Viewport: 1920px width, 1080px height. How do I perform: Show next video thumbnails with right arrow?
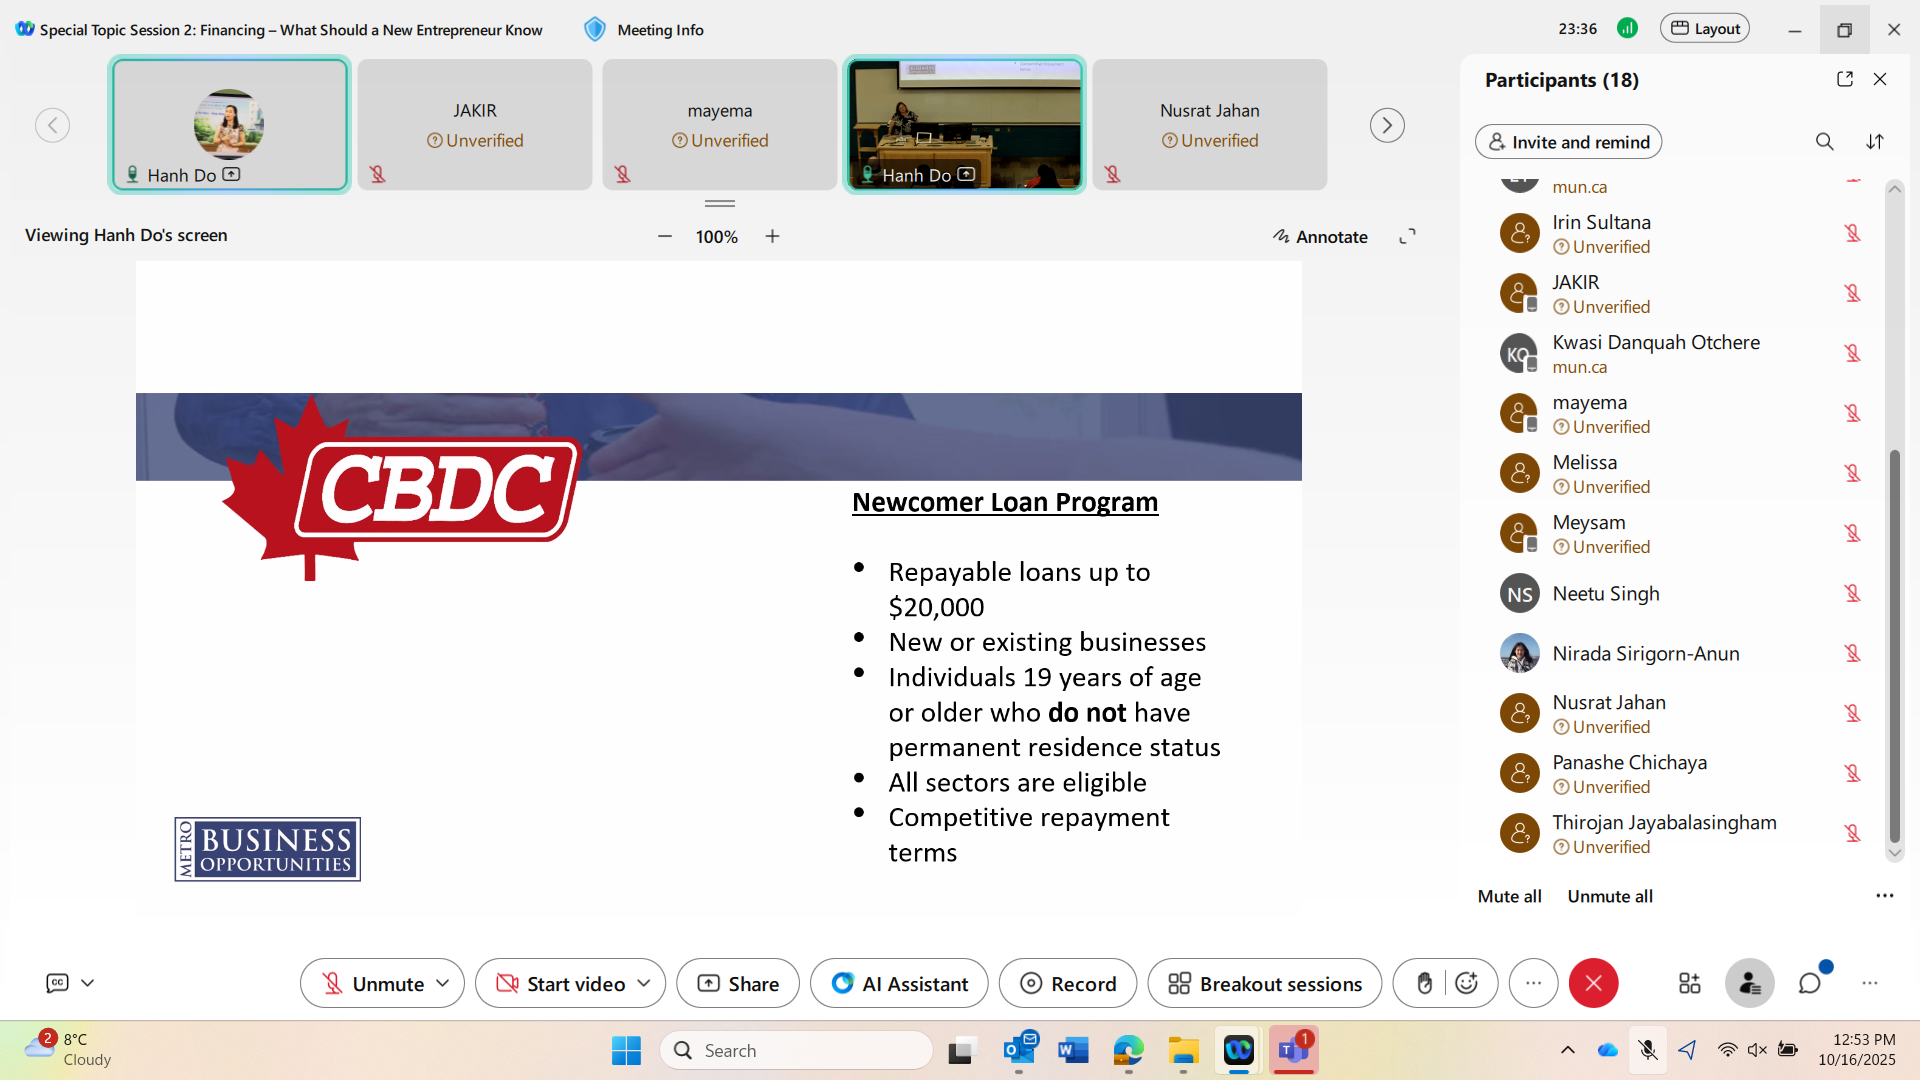(1386, 126)
